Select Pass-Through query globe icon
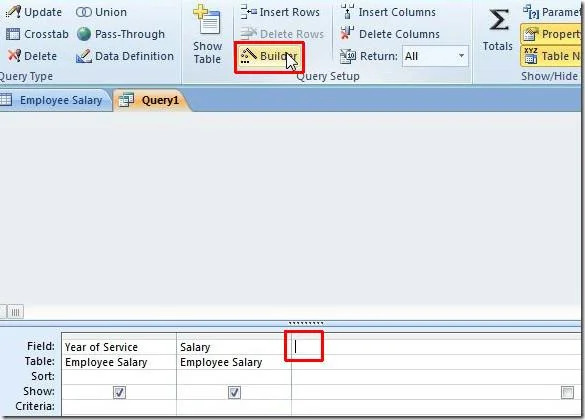 click(84, 34)
